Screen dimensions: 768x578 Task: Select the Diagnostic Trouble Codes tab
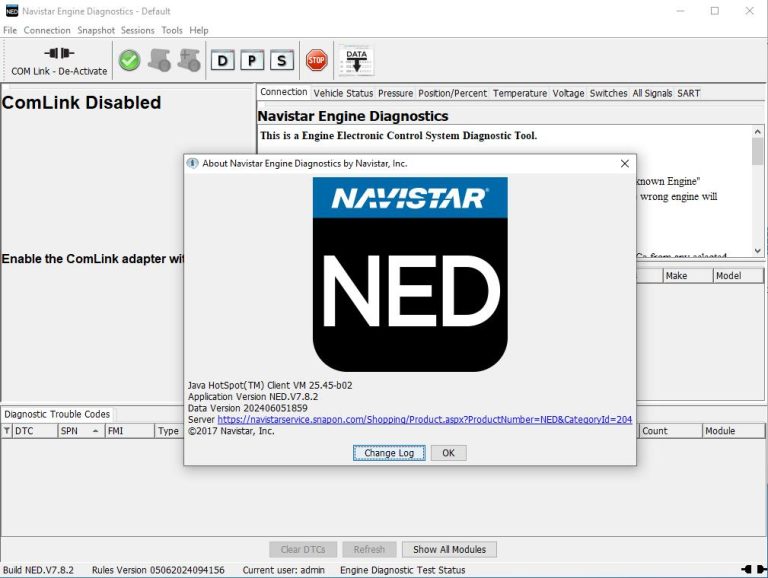(x=57, y=414)
